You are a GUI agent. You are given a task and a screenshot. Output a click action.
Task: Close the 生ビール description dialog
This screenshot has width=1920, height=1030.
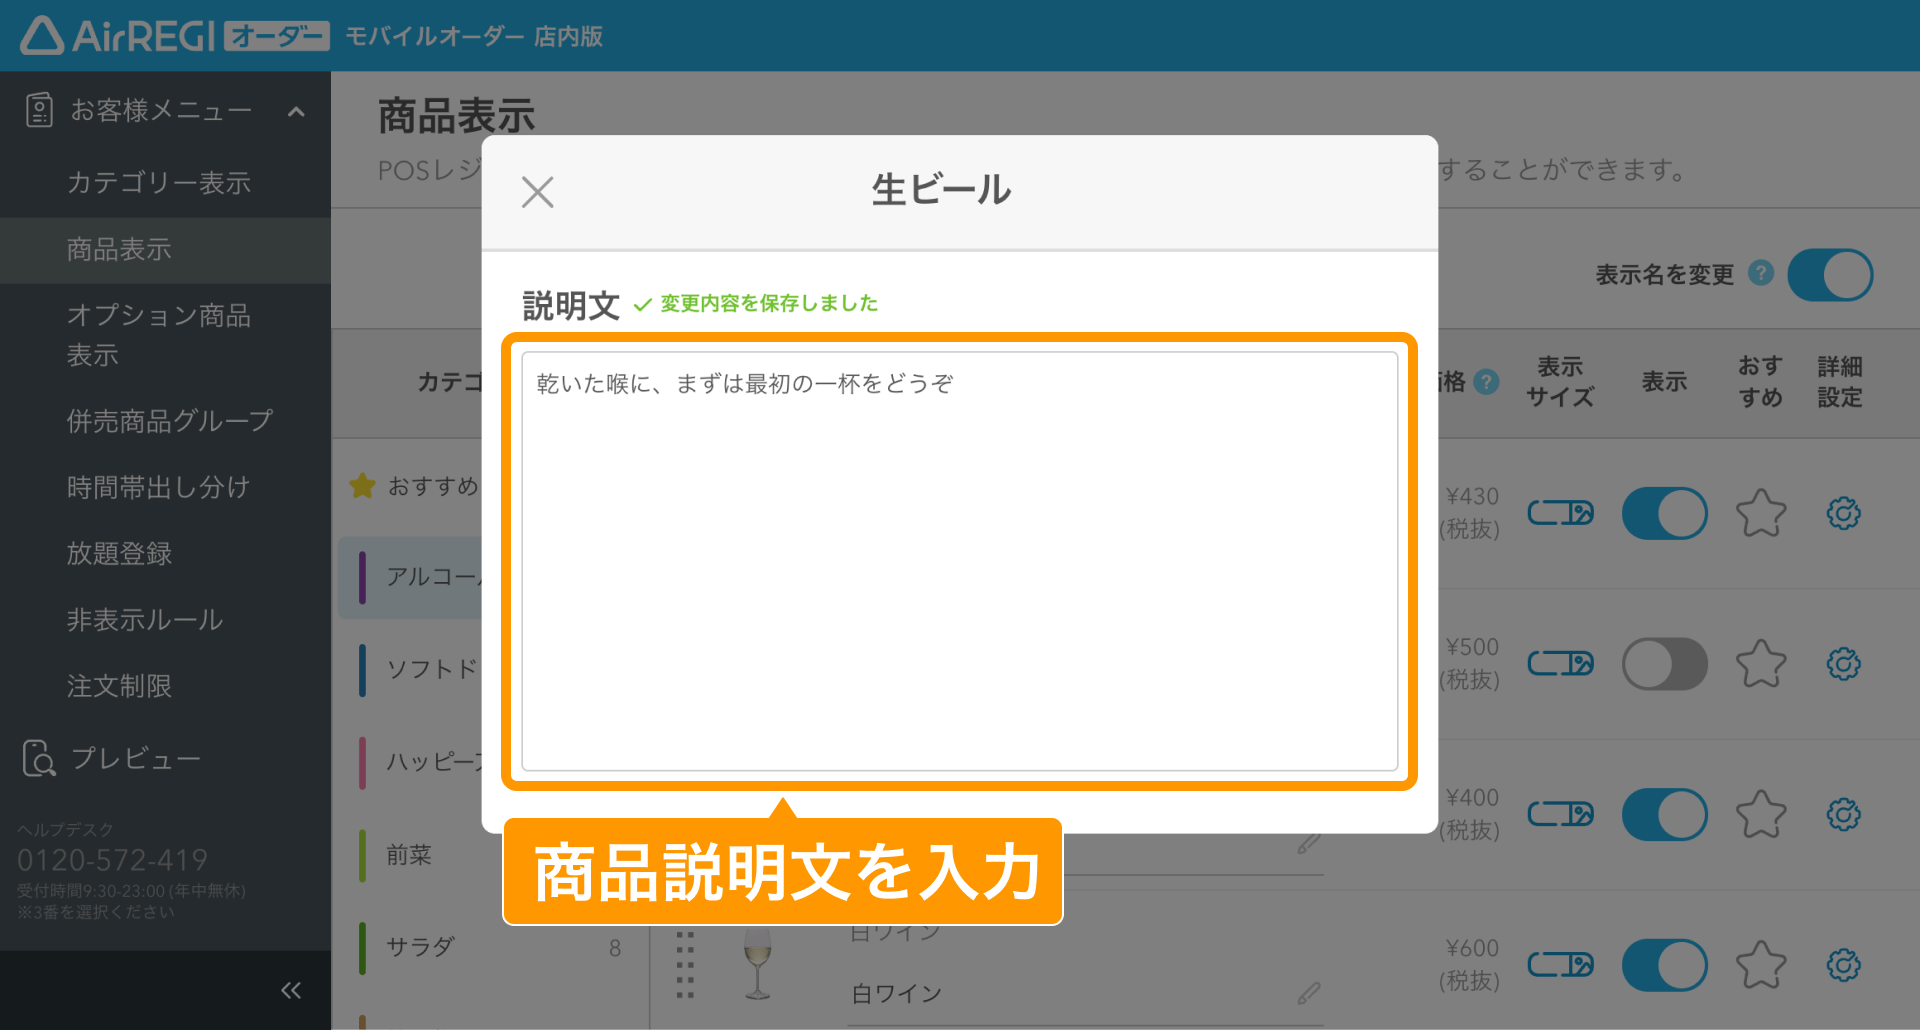click(538, 192)
